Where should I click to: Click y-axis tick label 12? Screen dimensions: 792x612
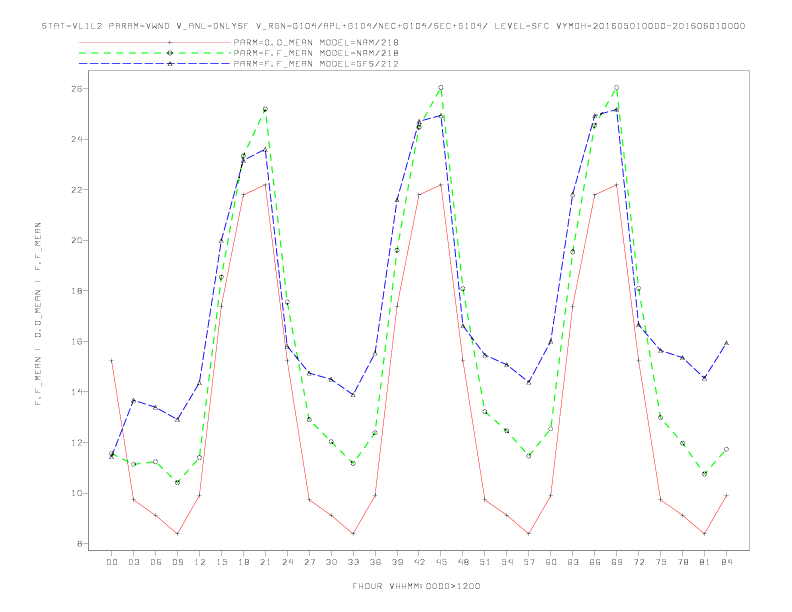(x=77, y=443)
